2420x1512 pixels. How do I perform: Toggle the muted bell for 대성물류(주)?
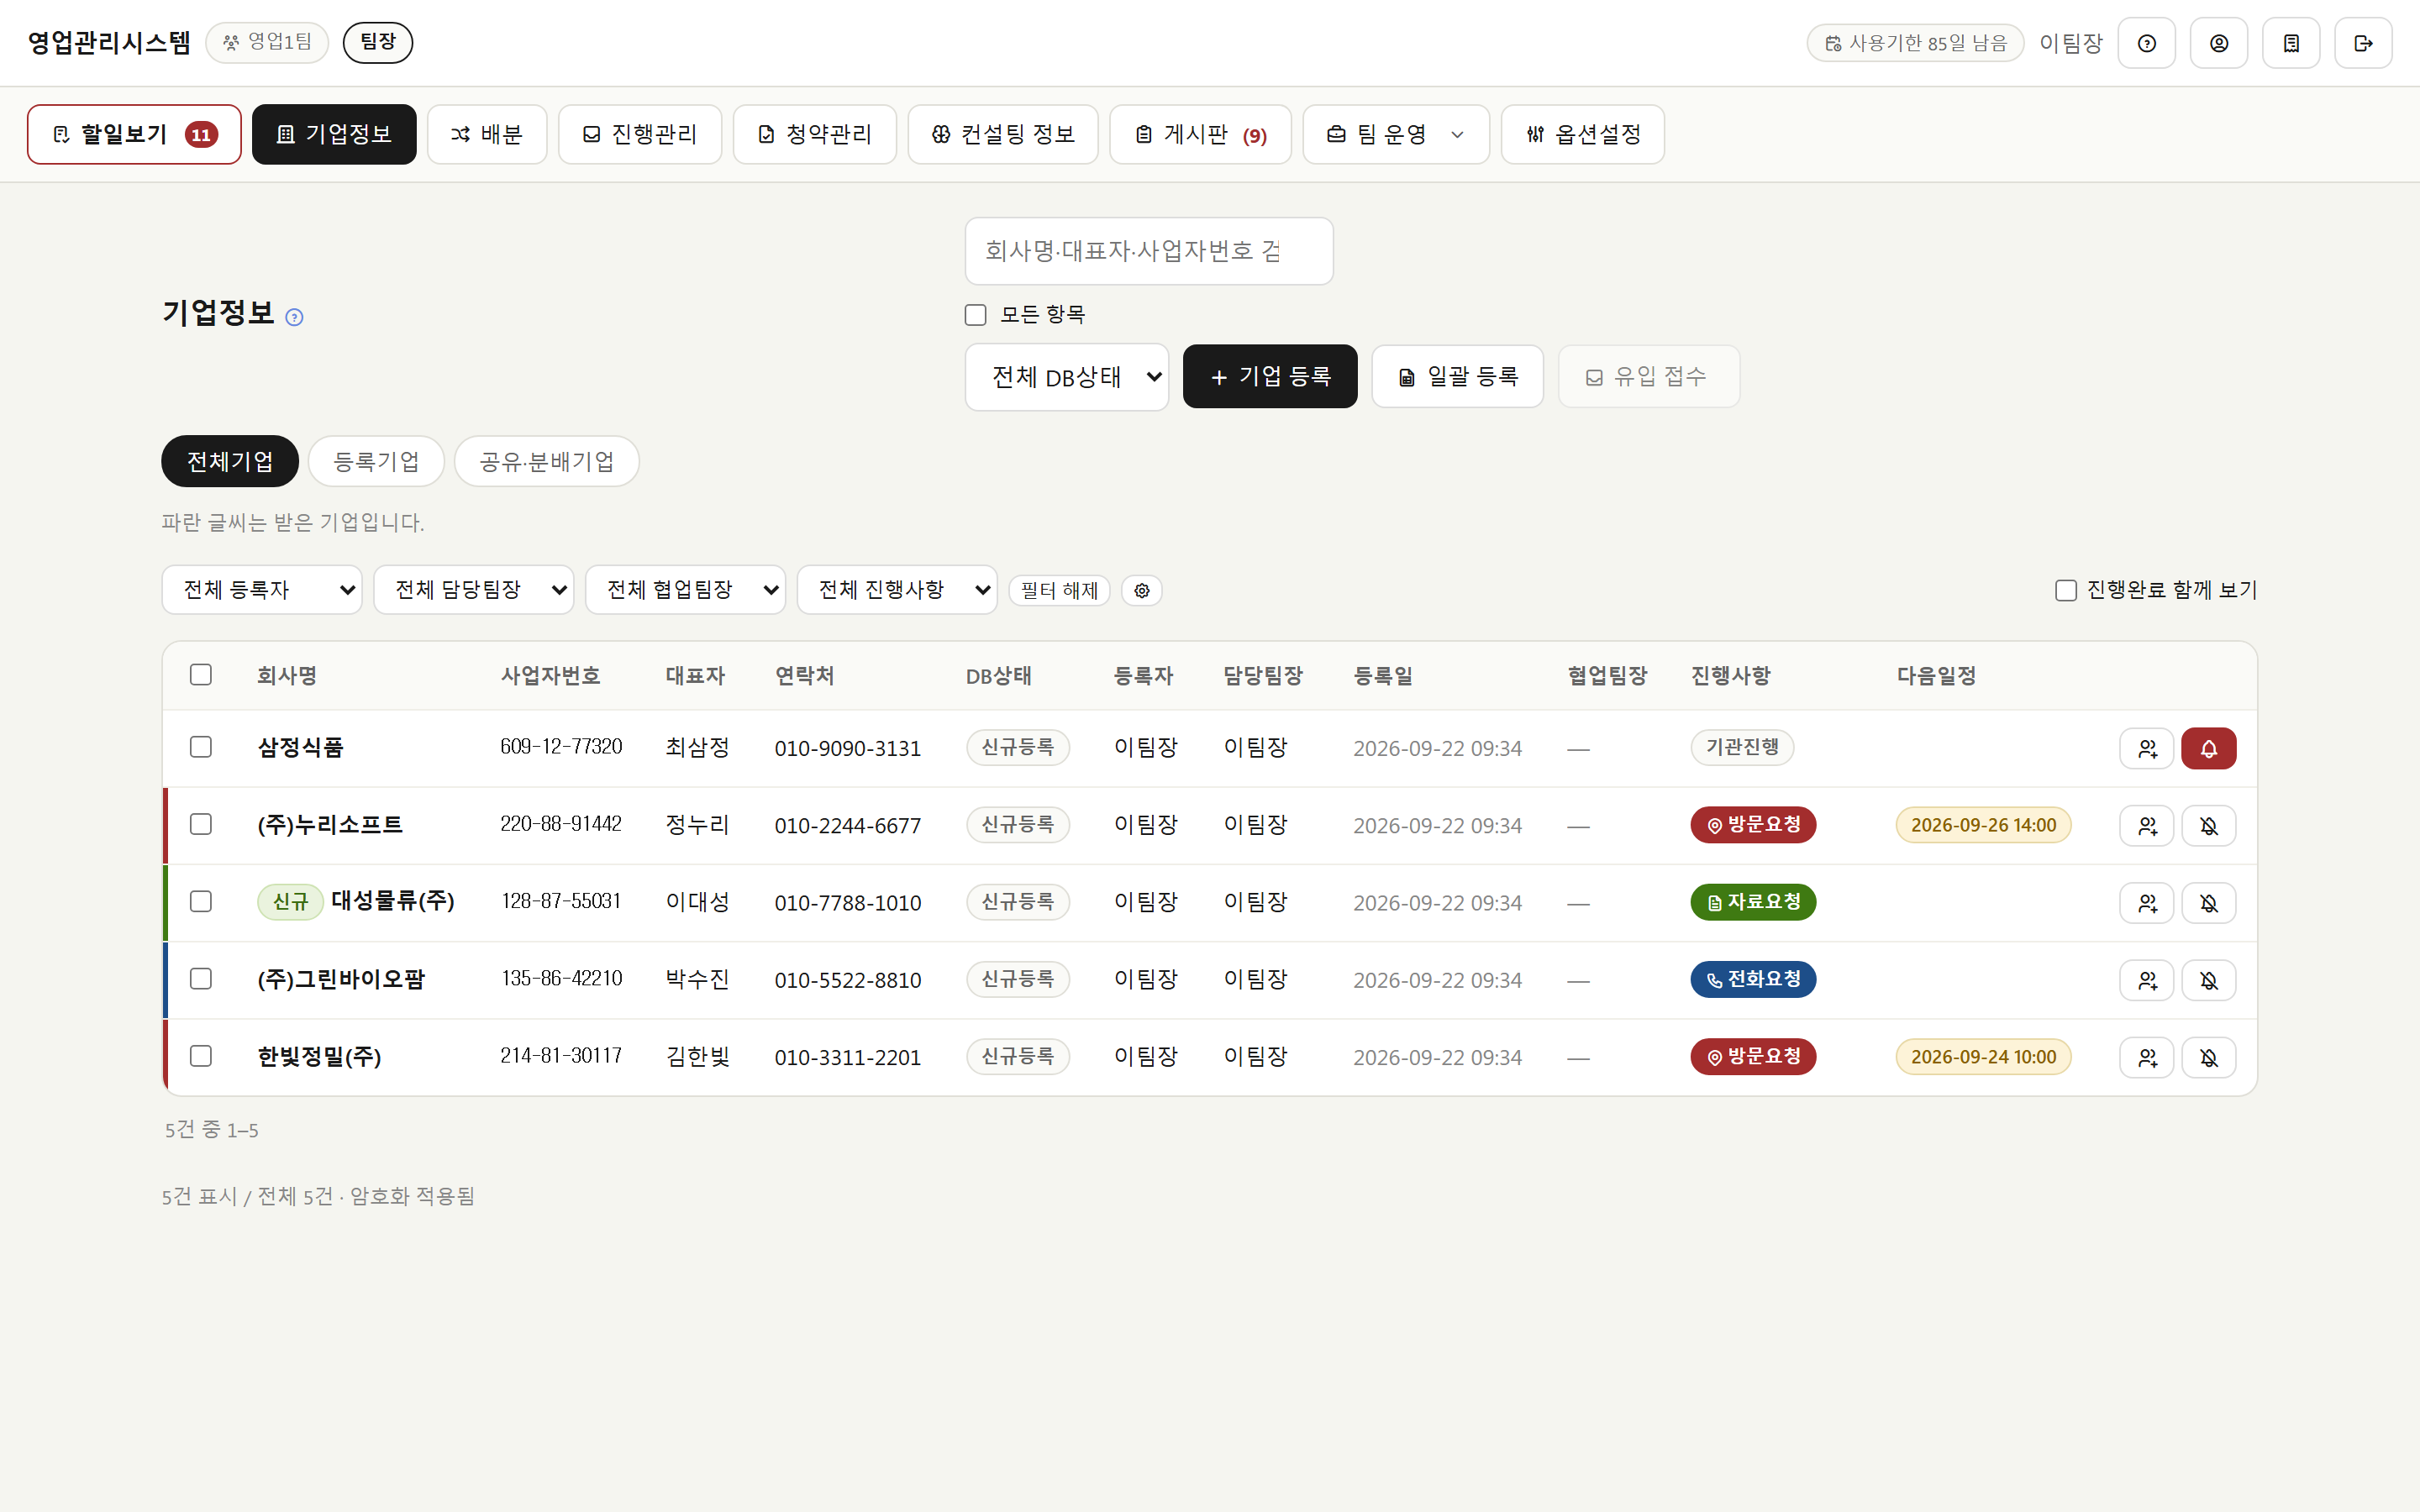click(2208, 903)
